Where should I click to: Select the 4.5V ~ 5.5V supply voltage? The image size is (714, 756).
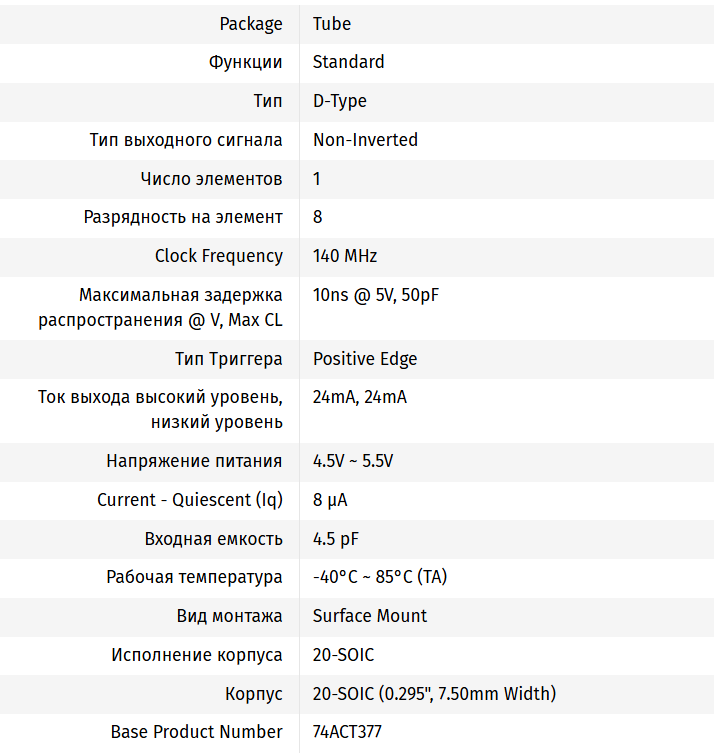(x=352, y=461)
